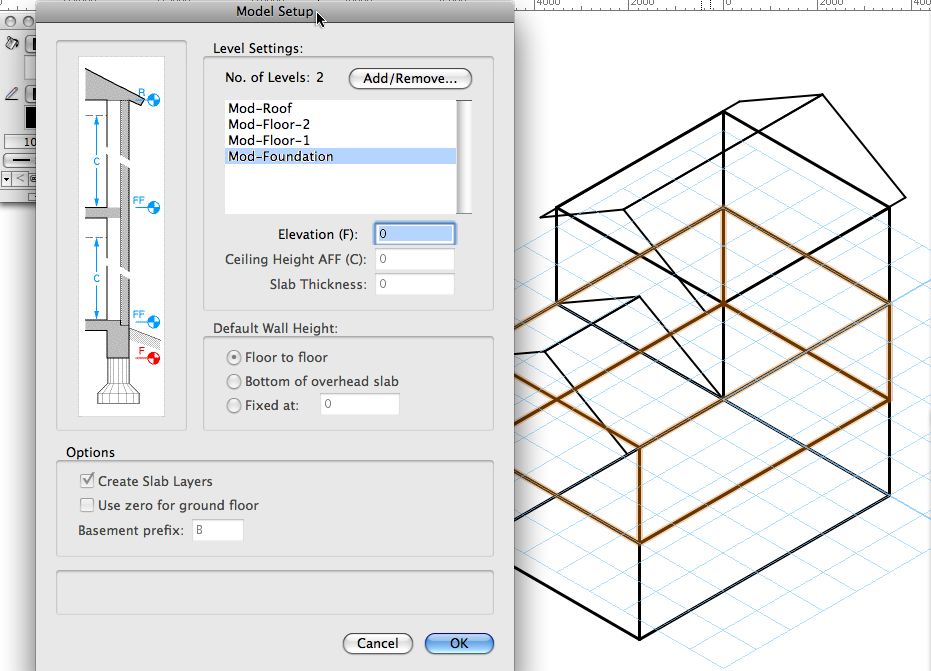Click the No. of Levels: 2 label
Image resolution: width=931 pixels, height=671 pixels.
tap(274, 77)
